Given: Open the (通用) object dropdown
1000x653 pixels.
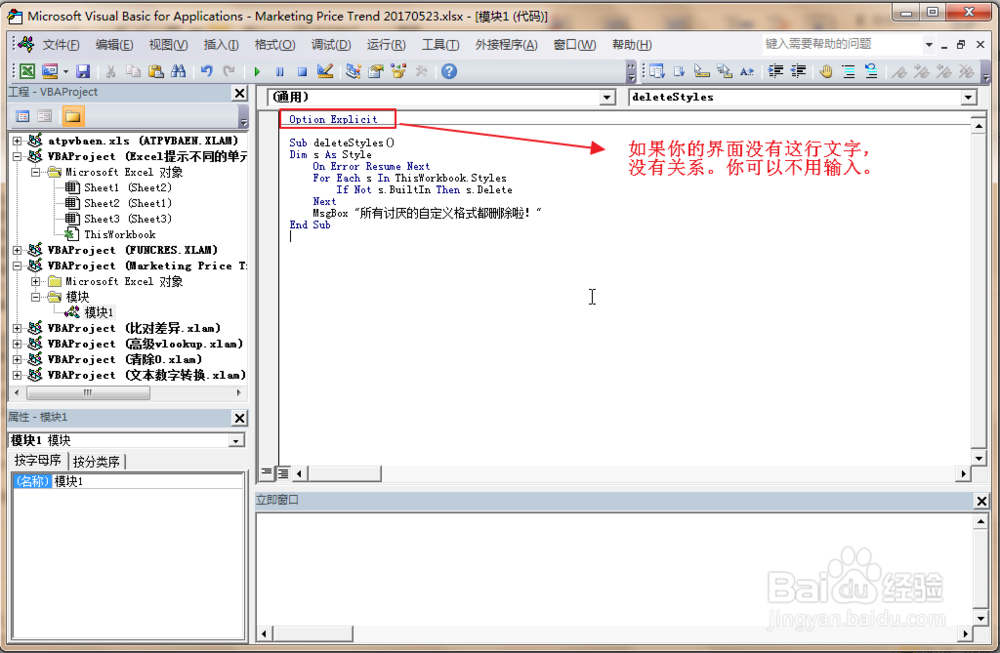Looking at the screenshot, I should tap(607, 98).
